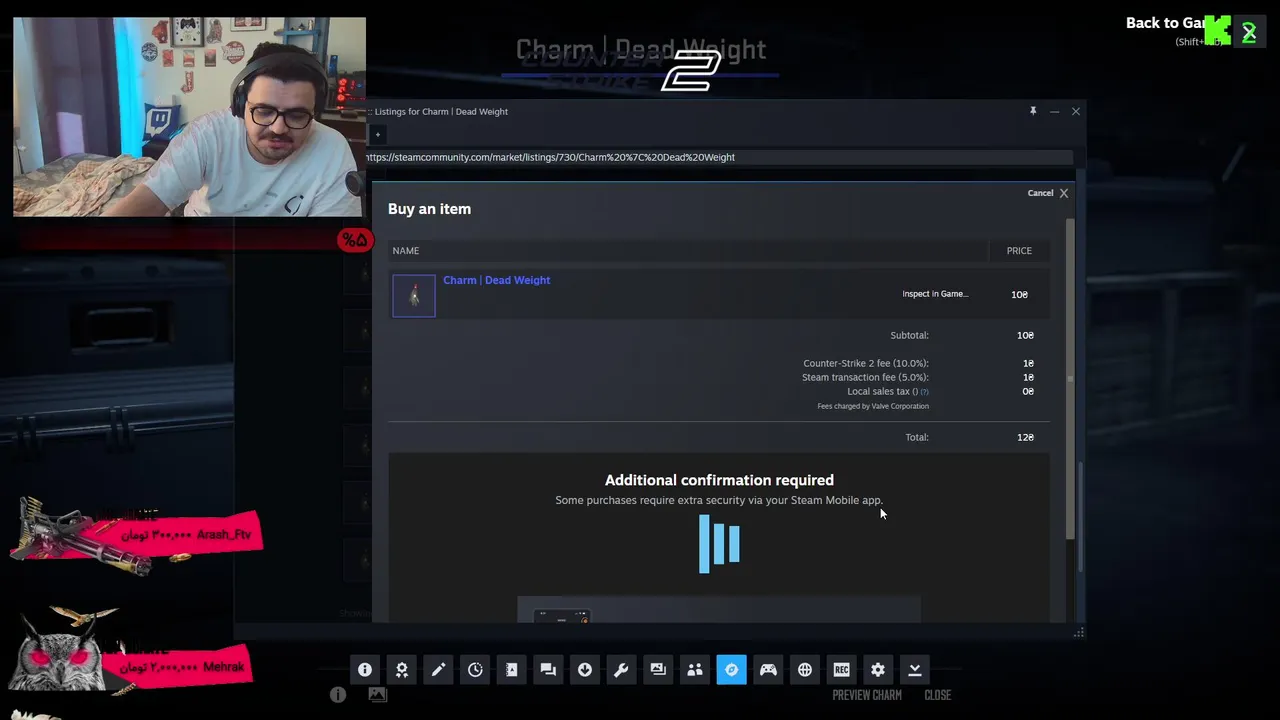Screen dimensions: 1280x720
Task: Open the downloads arrow icon
Action: (585, 670)
